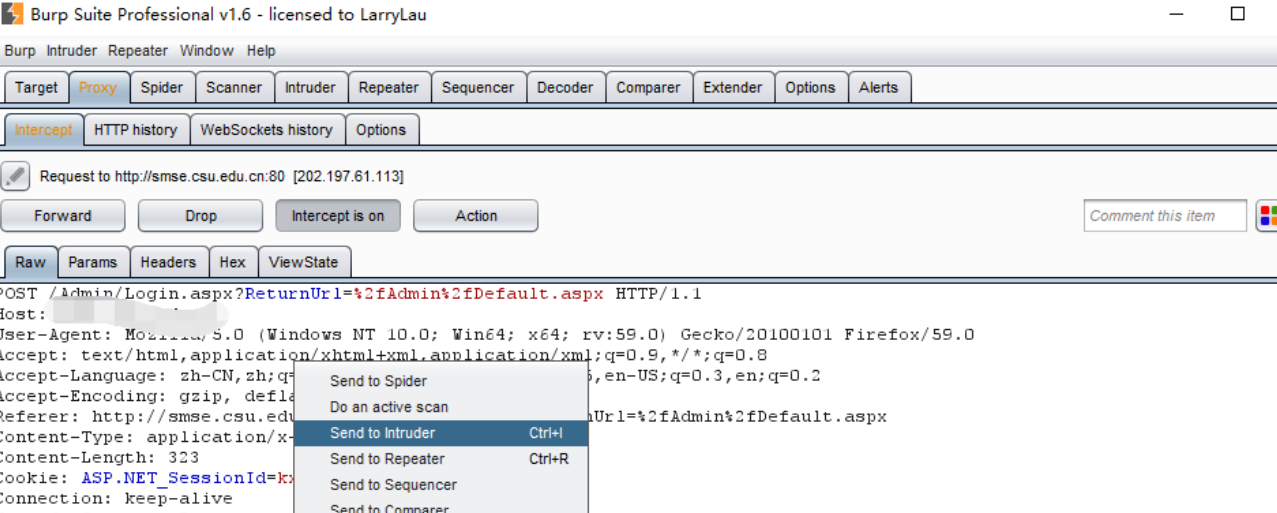Open the Scanner tab
1277x513 pixels.
click(x=234, y=88)
